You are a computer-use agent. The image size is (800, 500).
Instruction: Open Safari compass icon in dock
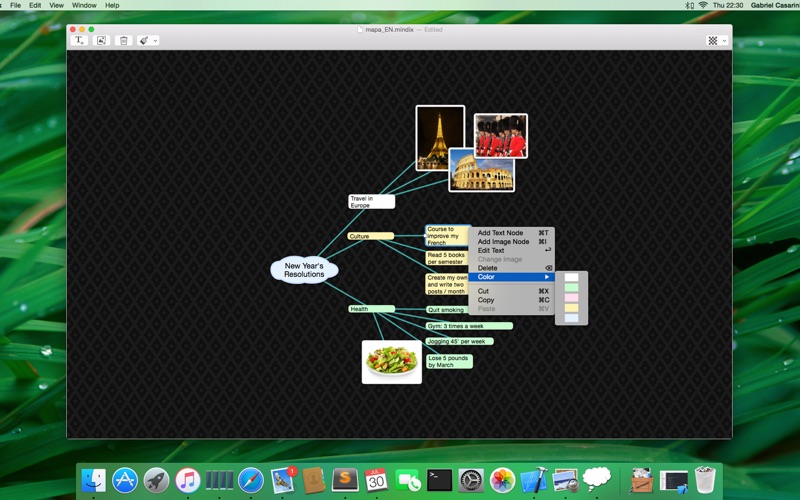tap(251, 481)
